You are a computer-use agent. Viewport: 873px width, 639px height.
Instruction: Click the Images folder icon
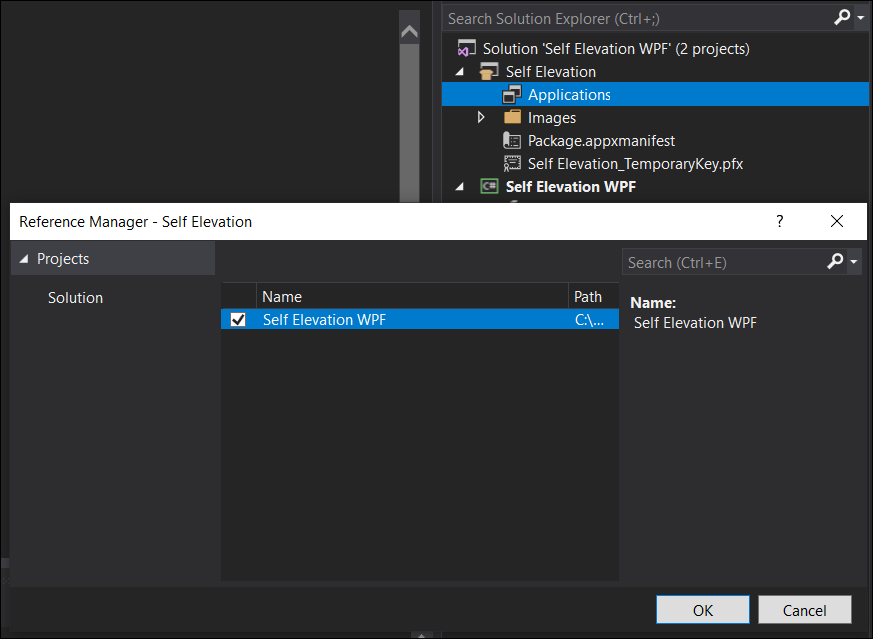pyautogui.click(x=512, y=117)
